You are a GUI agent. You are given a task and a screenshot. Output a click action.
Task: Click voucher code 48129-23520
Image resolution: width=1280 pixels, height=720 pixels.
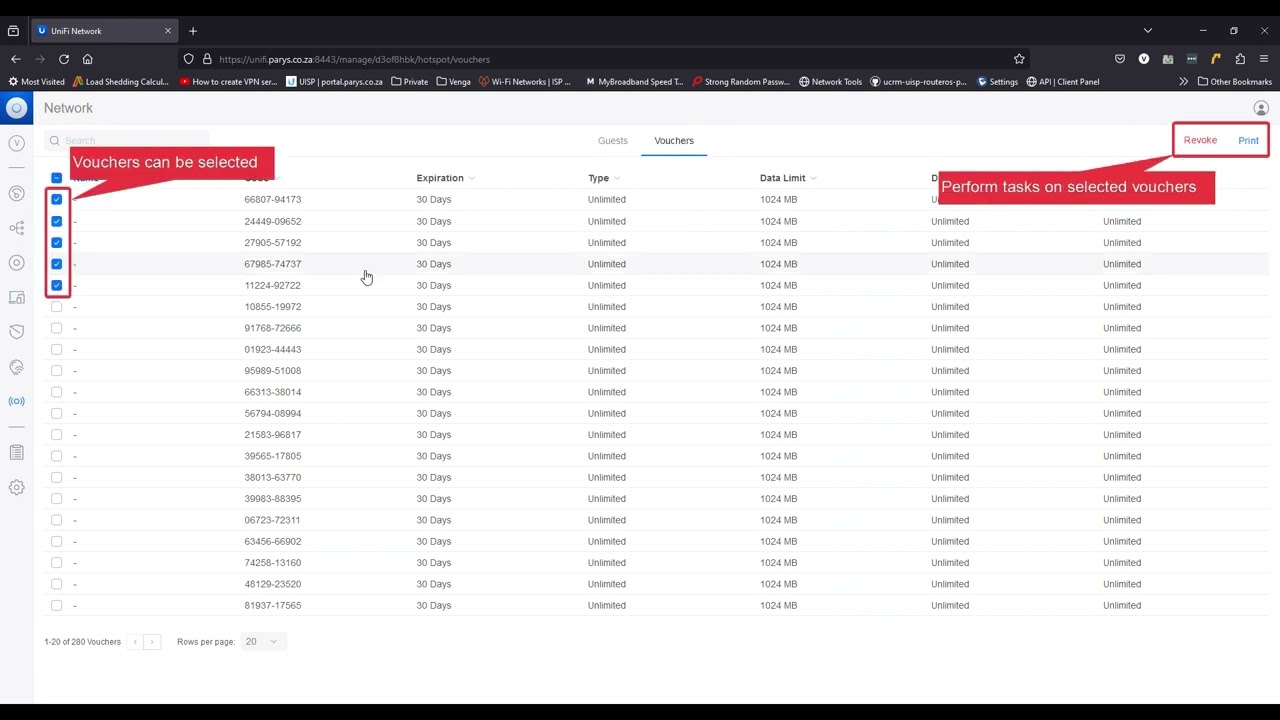click(x=272, y=584)
